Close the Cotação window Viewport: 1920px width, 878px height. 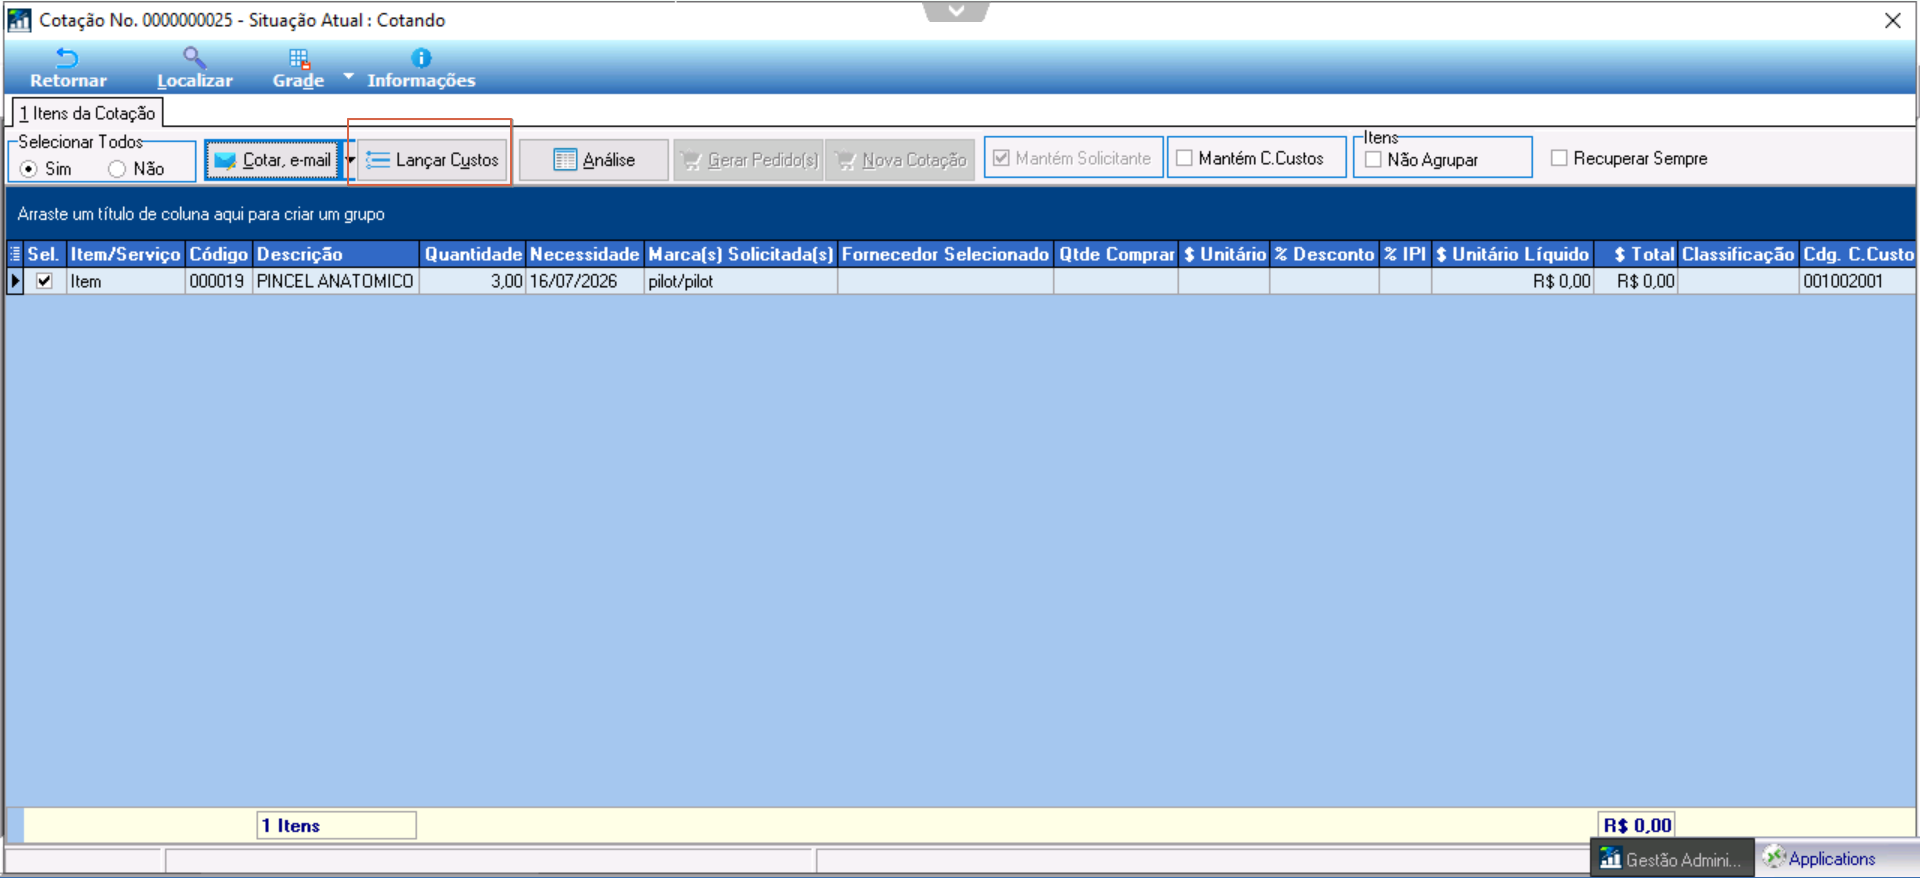[x=1892, y=20]
